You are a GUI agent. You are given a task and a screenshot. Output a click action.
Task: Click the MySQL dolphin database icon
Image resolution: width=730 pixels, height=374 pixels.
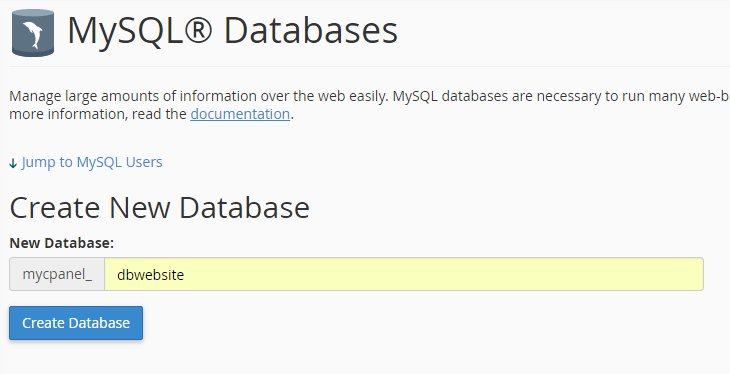(33, 33)
